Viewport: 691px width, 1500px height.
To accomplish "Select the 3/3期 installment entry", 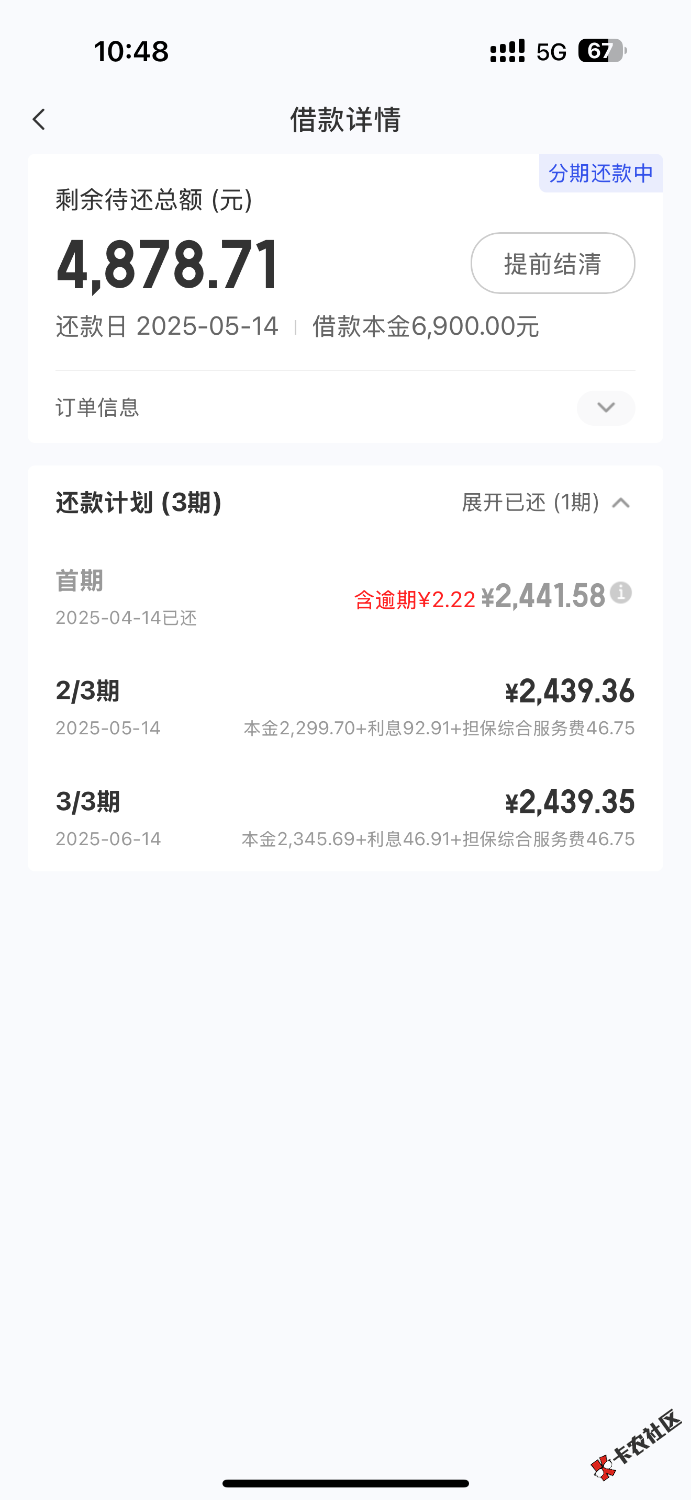I will point(88,802).
